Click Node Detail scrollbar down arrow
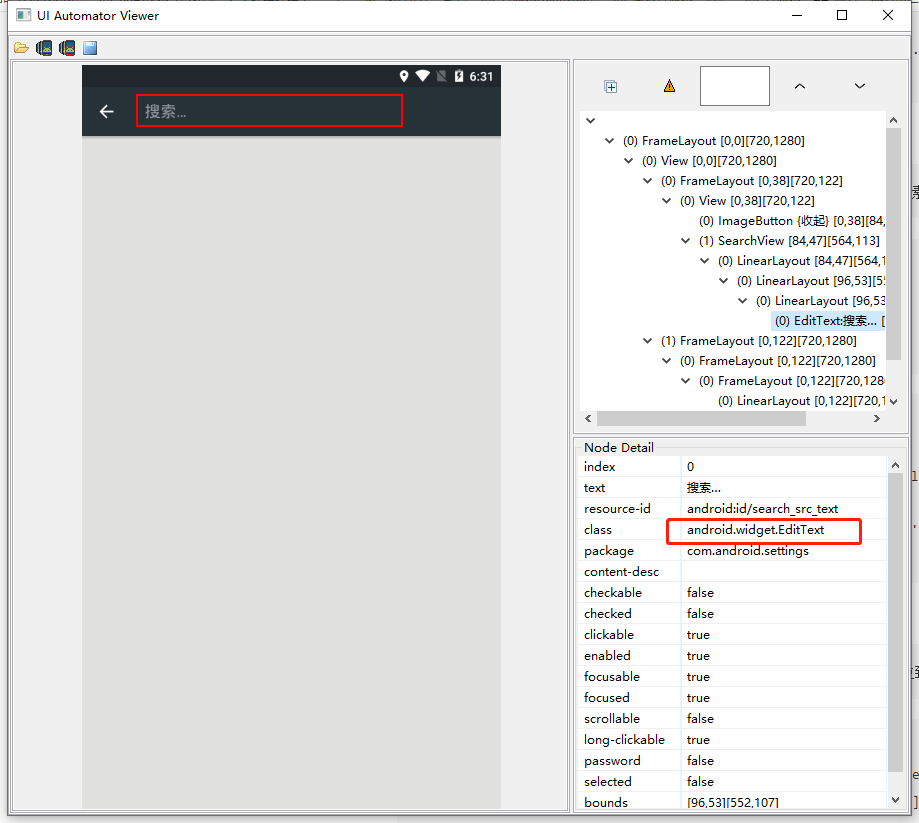 [895, 800]
